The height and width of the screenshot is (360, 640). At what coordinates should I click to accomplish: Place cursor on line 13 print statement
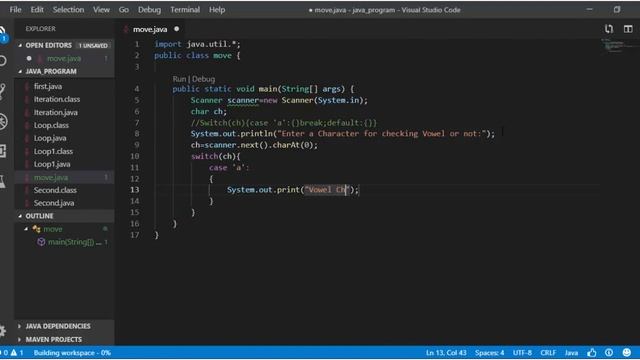[293, 190]
